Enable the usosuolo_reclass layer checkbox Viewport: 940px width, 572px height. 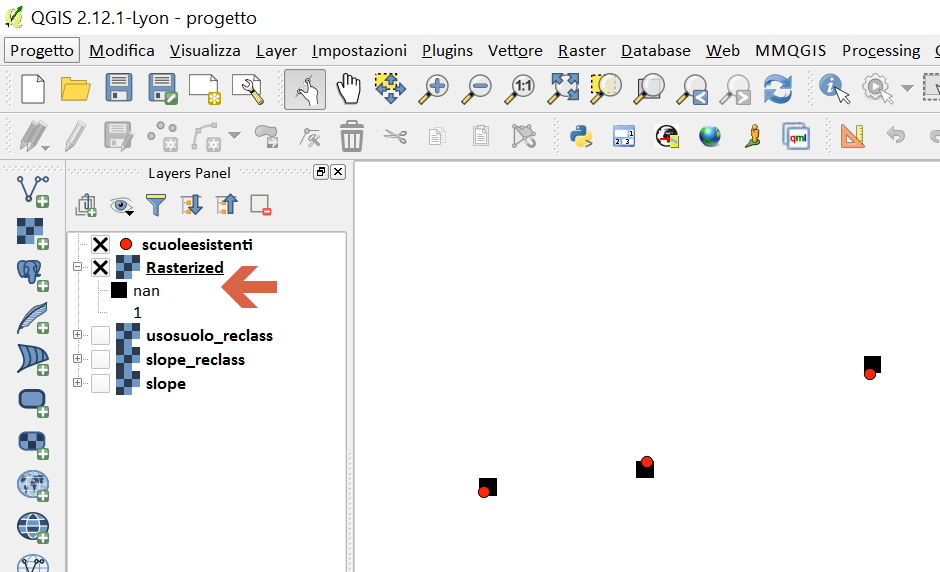click(100, 335)
